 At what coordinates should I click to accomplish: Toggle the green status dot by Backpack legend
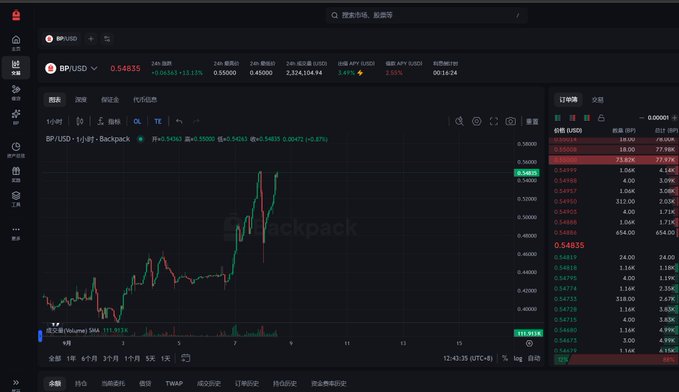pyautogui.click(x=140, y=139)
